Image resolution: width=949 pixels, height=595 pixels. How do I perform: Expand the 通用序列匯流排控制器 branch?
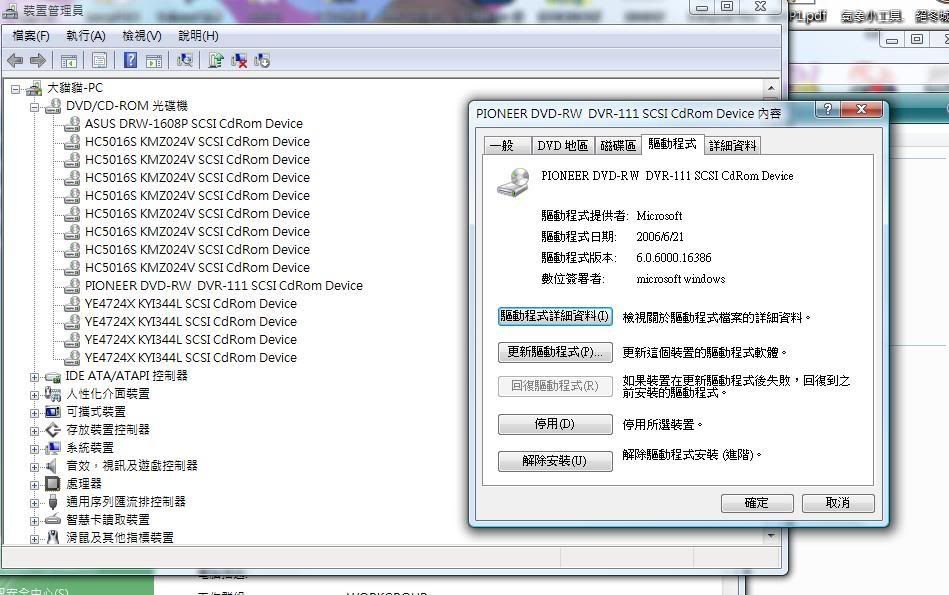point(34,503)
